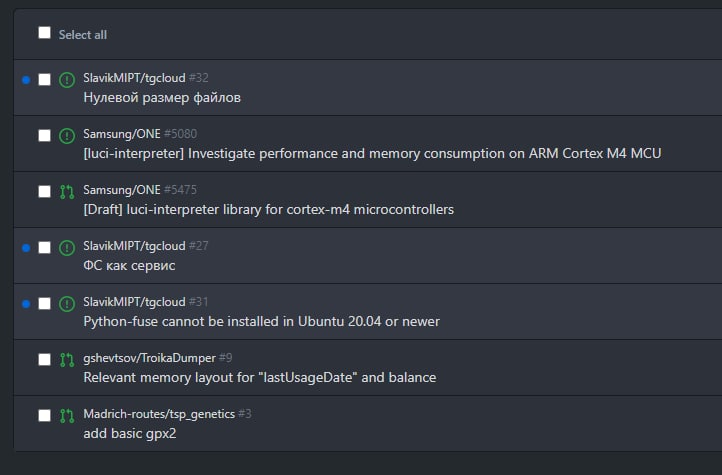The image size is (722, 475).
Task: Click pull request icon for TroikaDumper #9
Action: click(67, 360)
